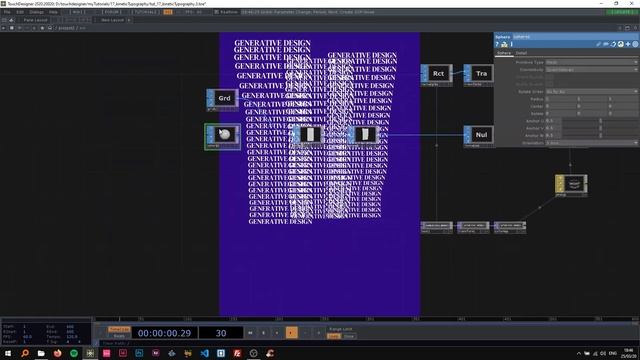Screen dimensions: 640x360
Task: Click the pencil comment icon in parameter header
Action: coord(598,44)
